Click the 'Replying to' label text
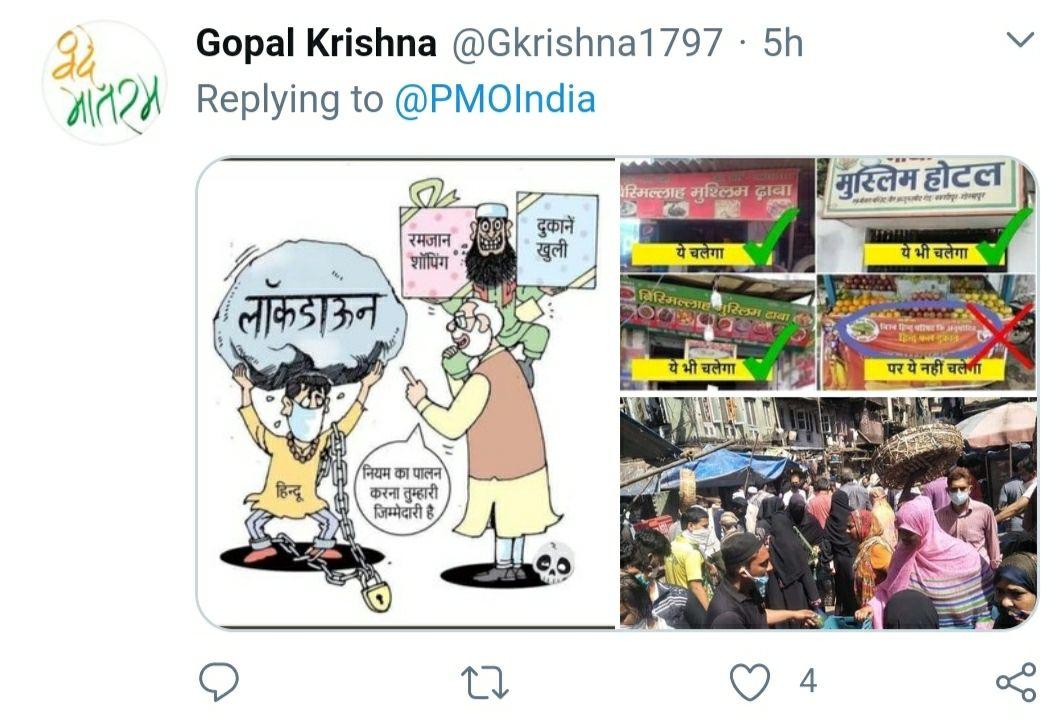The image size is (1056, 727). click(x=290, y=100)
